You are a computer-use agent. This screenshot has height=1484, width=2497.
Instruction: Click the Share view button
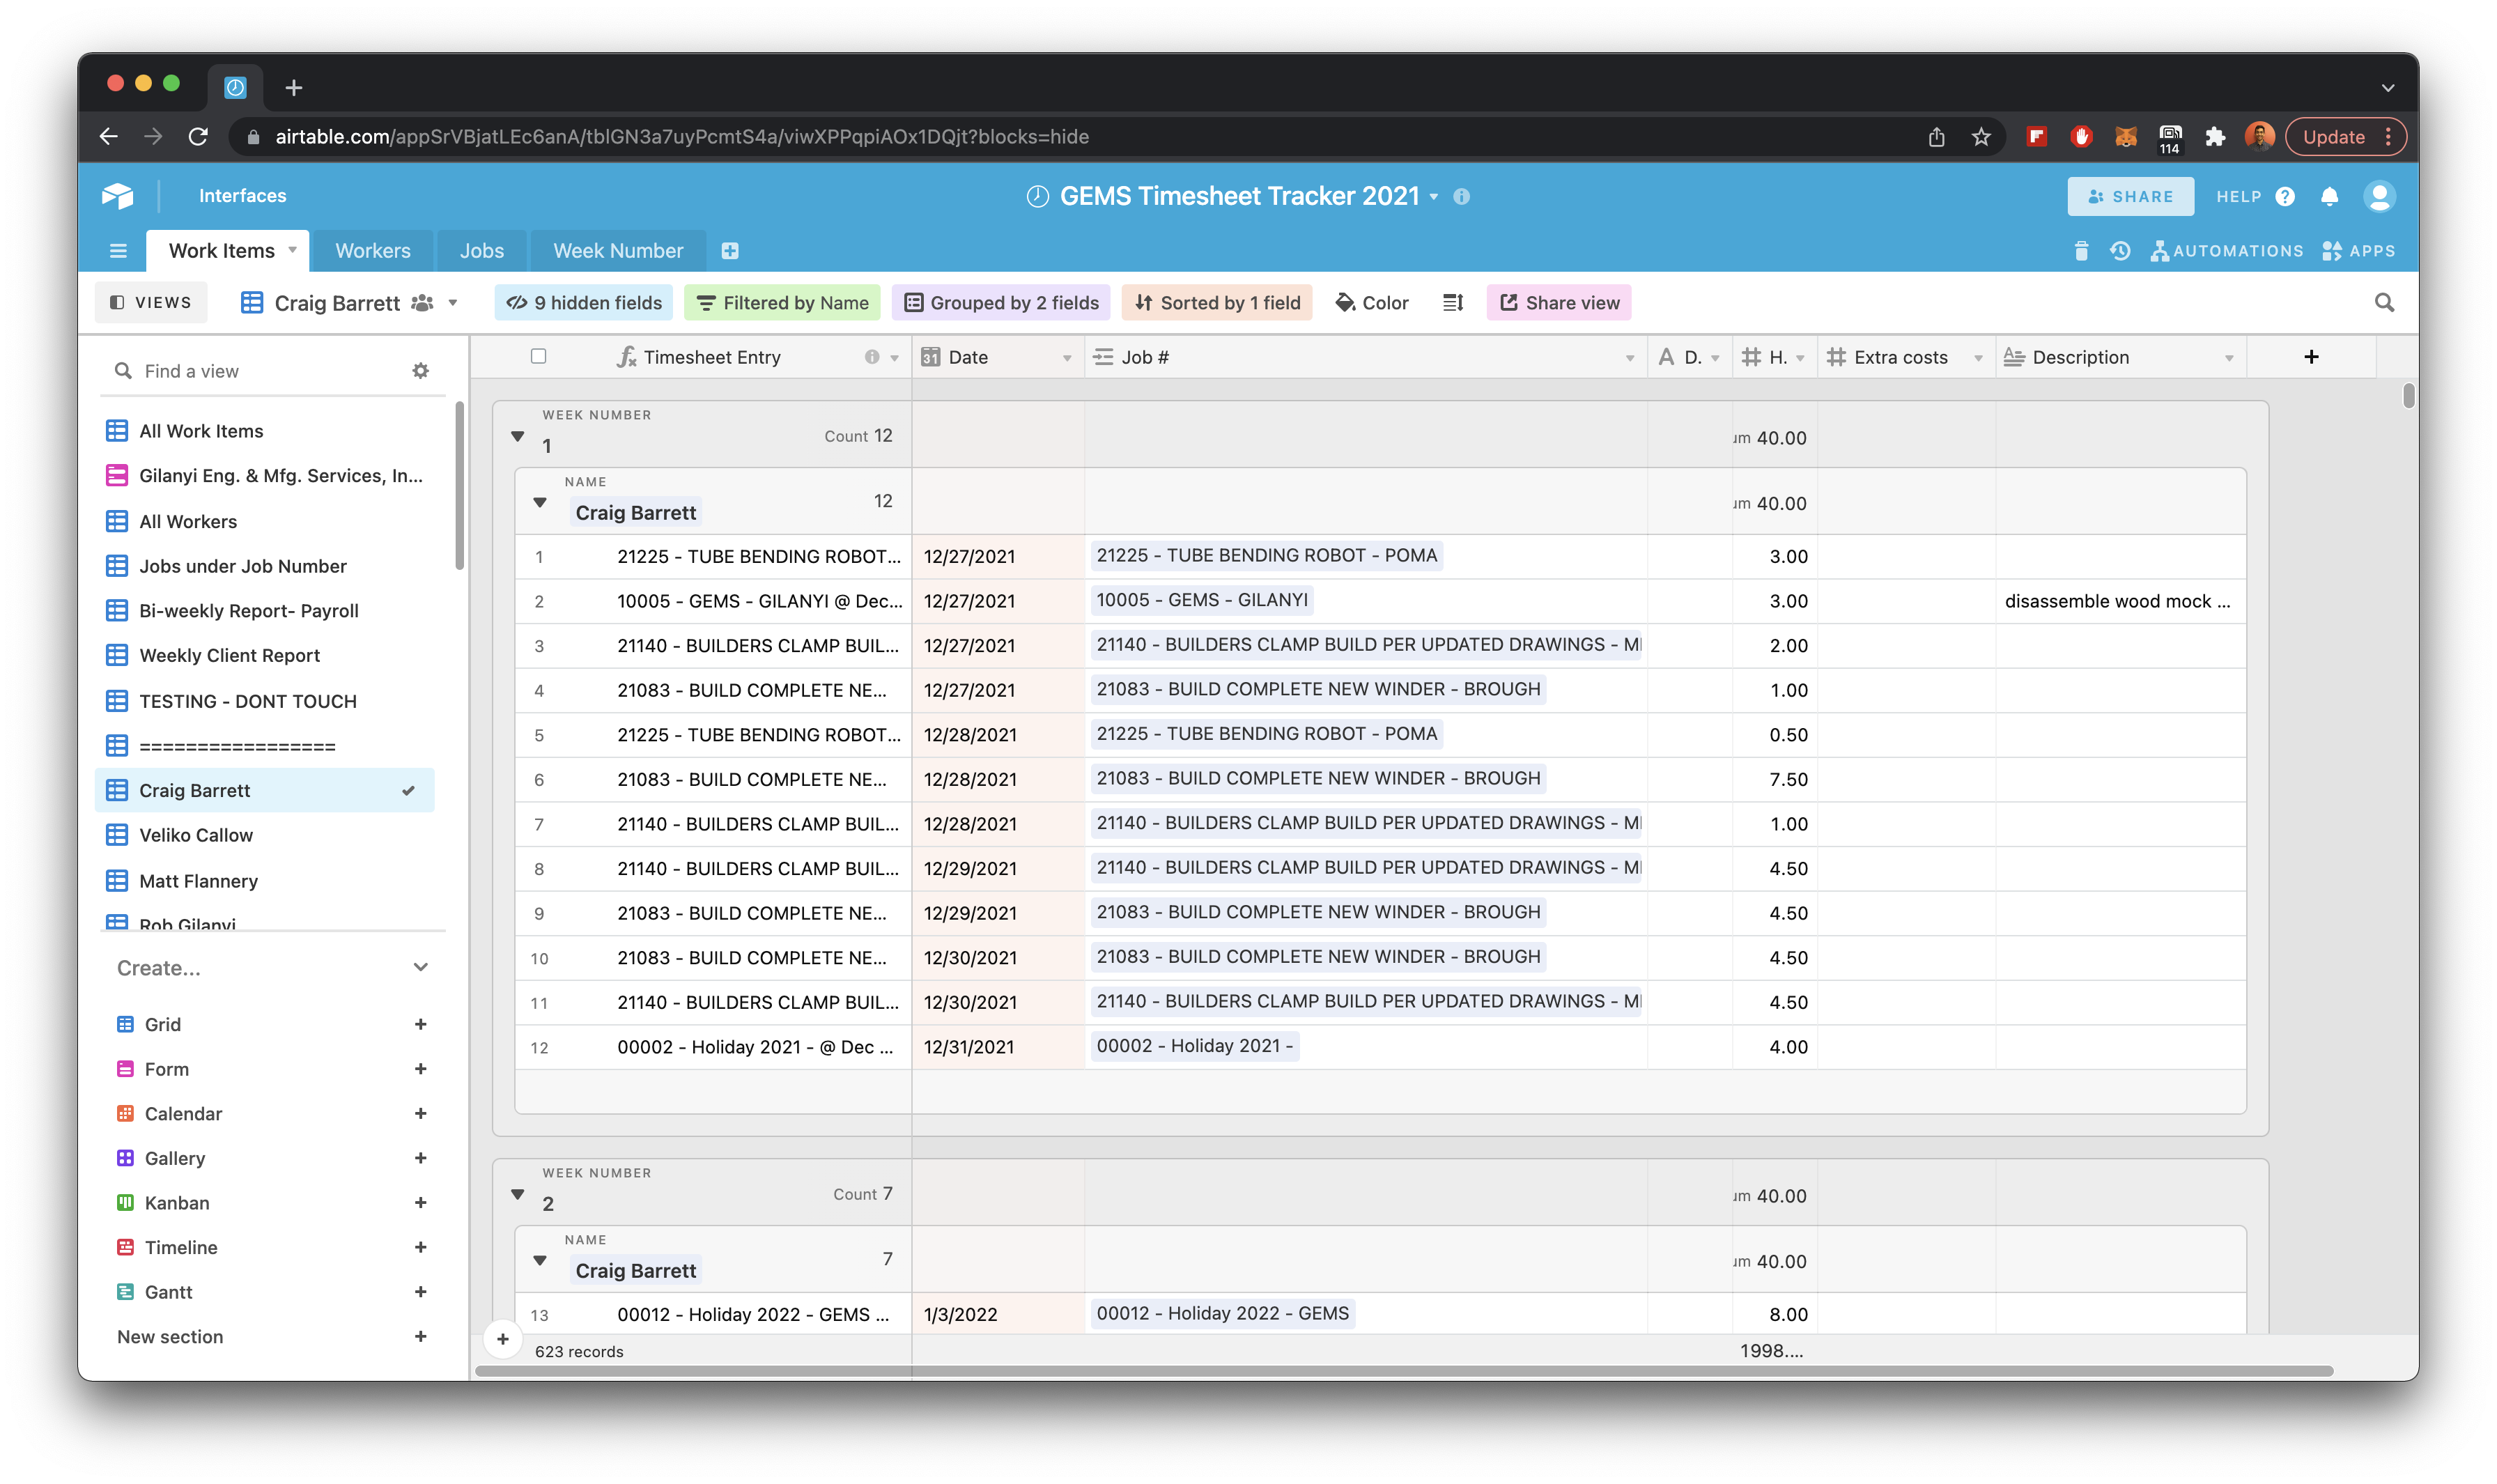1559,303
